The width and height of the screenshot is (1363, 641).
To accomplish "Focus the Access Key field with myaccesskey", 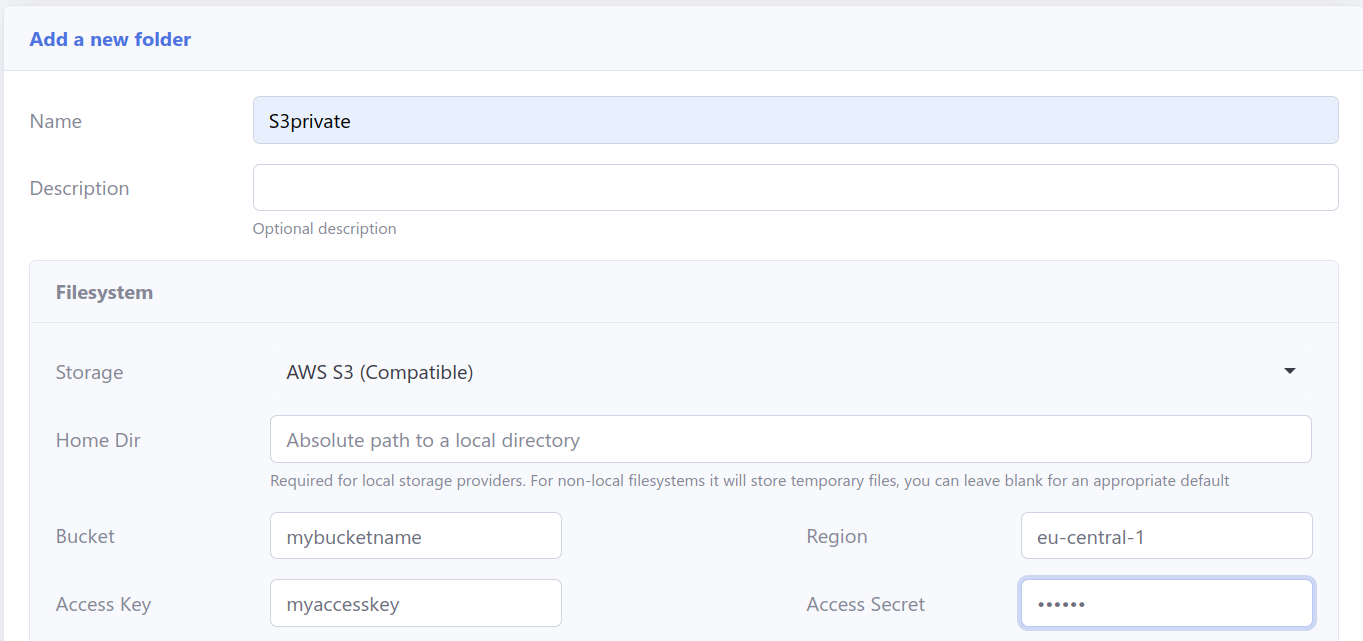I will pos(415,604).
